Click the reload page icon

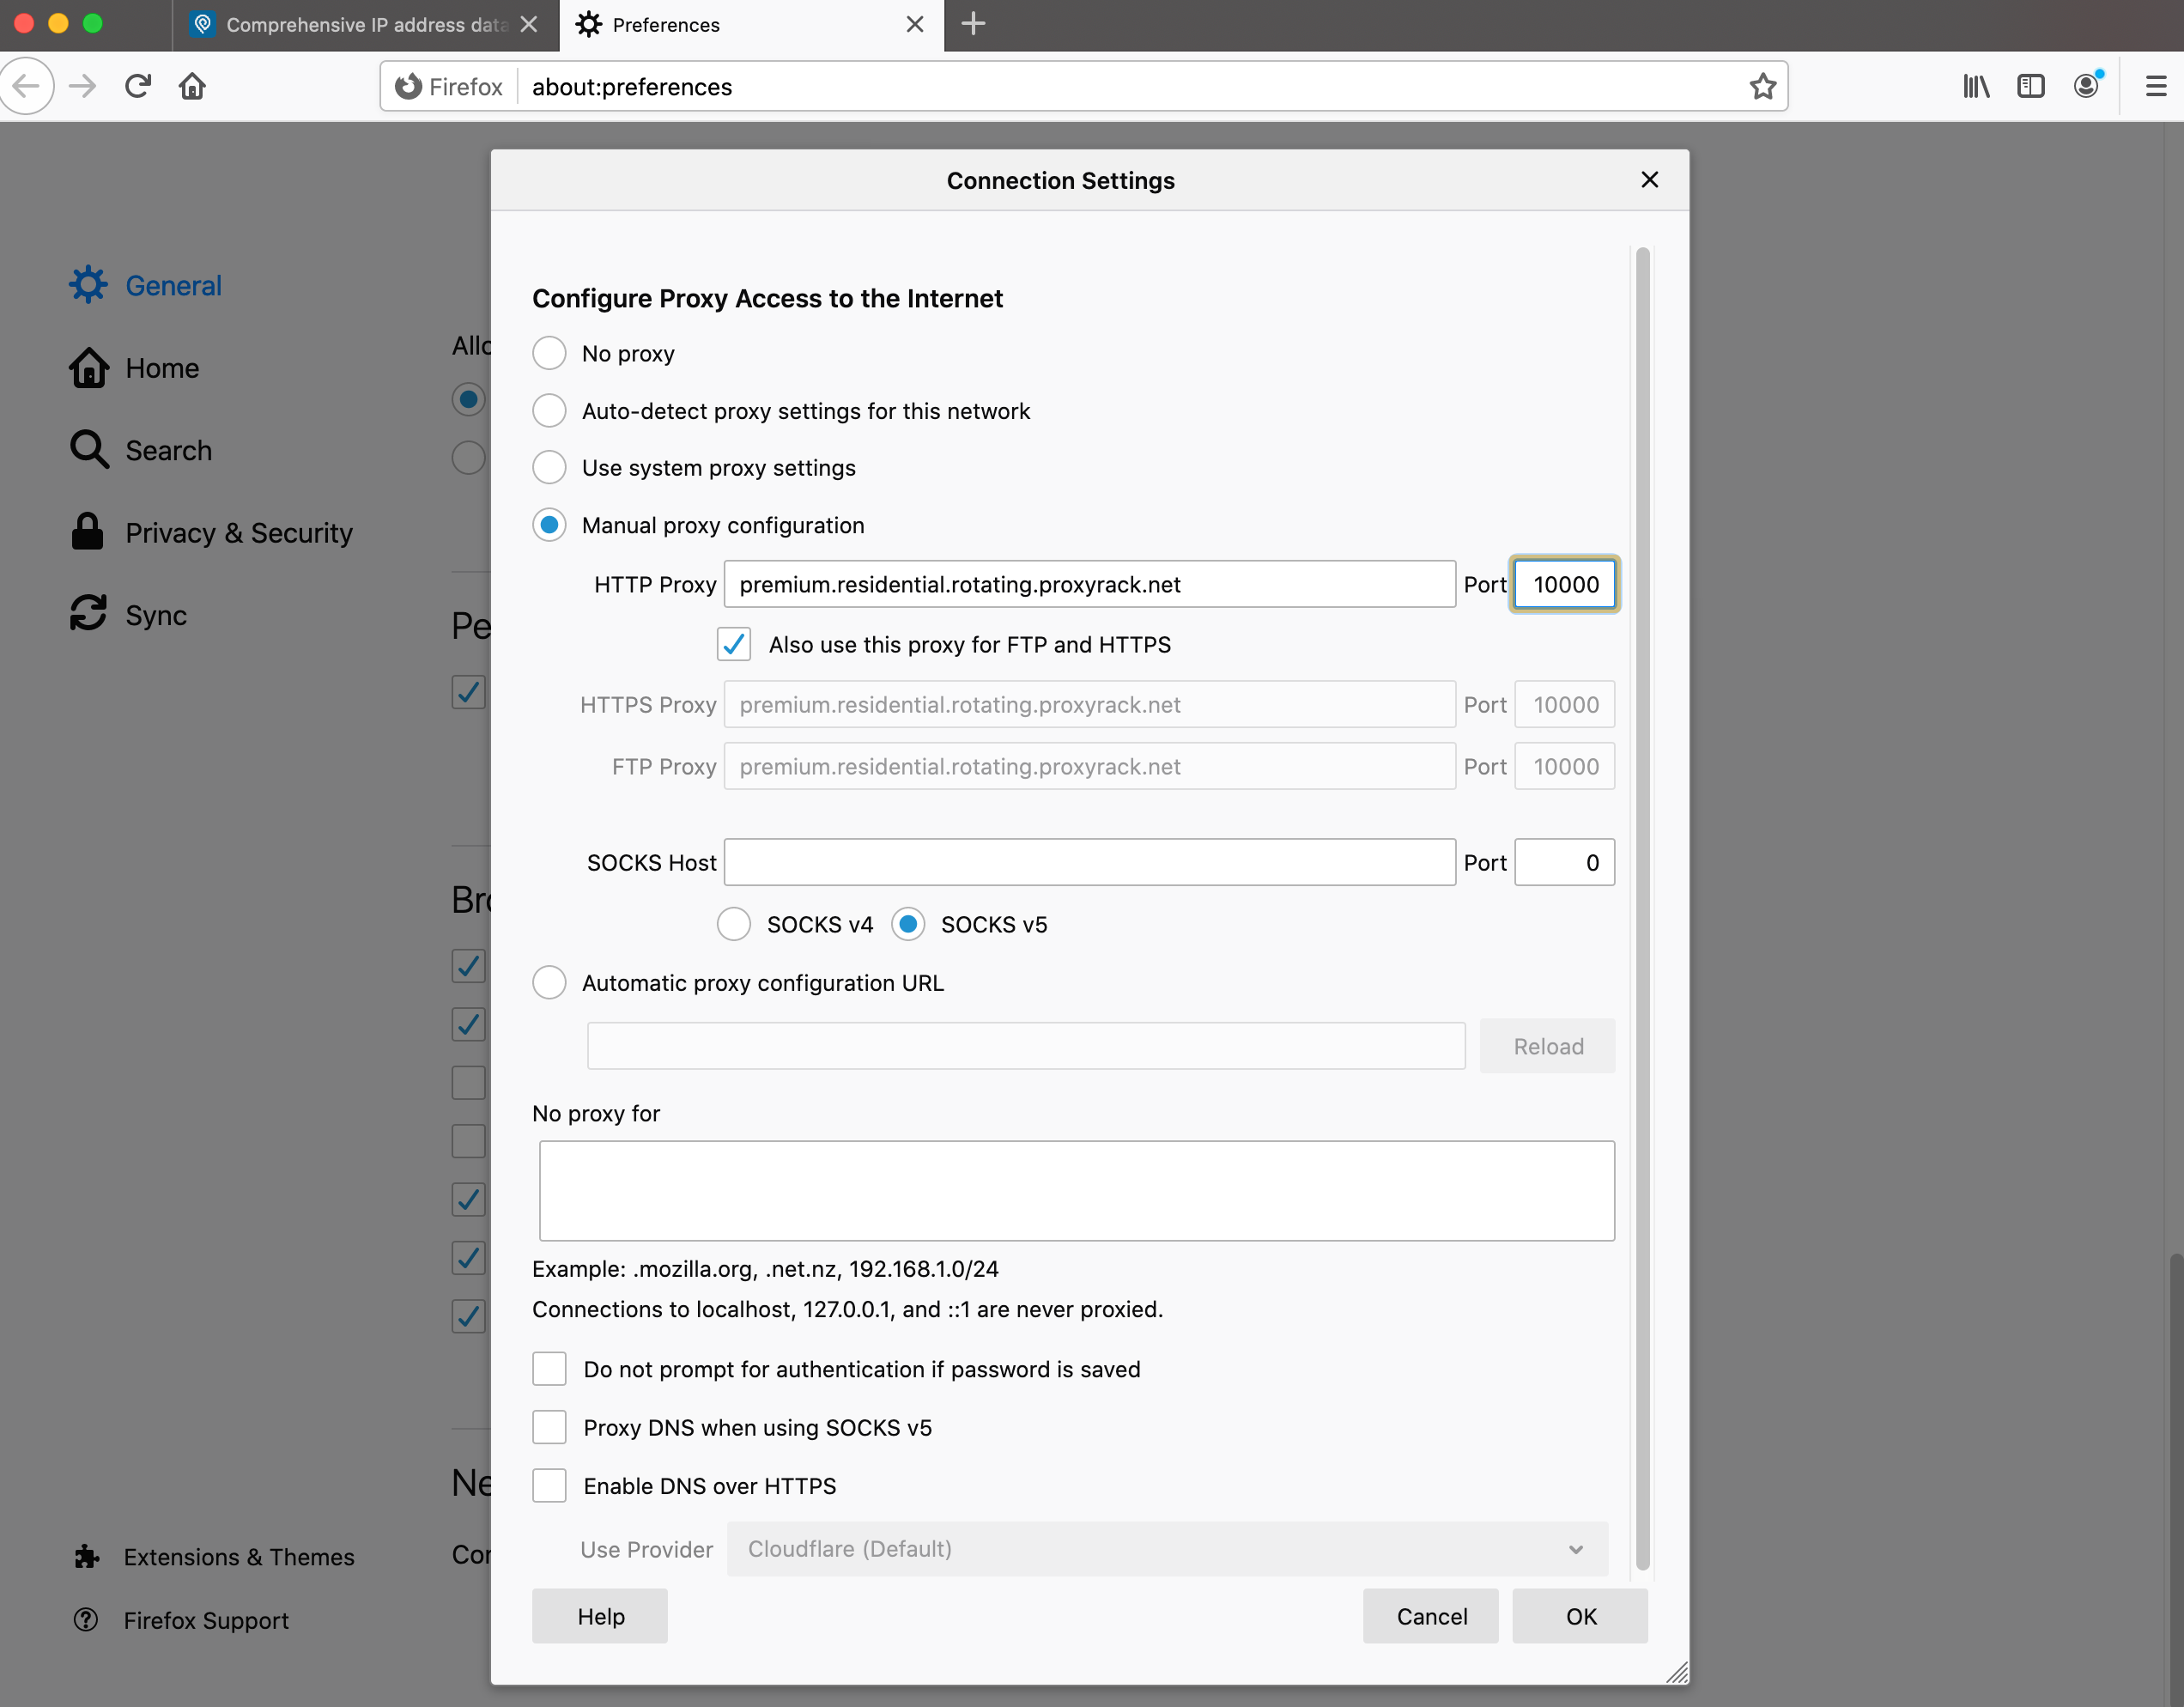[x=138, y=86]
